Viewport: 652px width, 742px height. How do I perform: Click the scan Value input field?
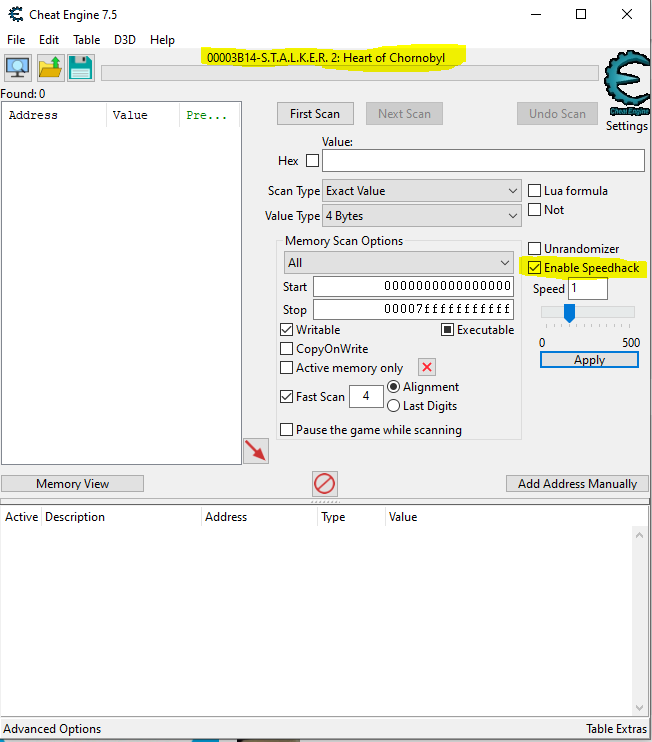[x=484, y=160]
